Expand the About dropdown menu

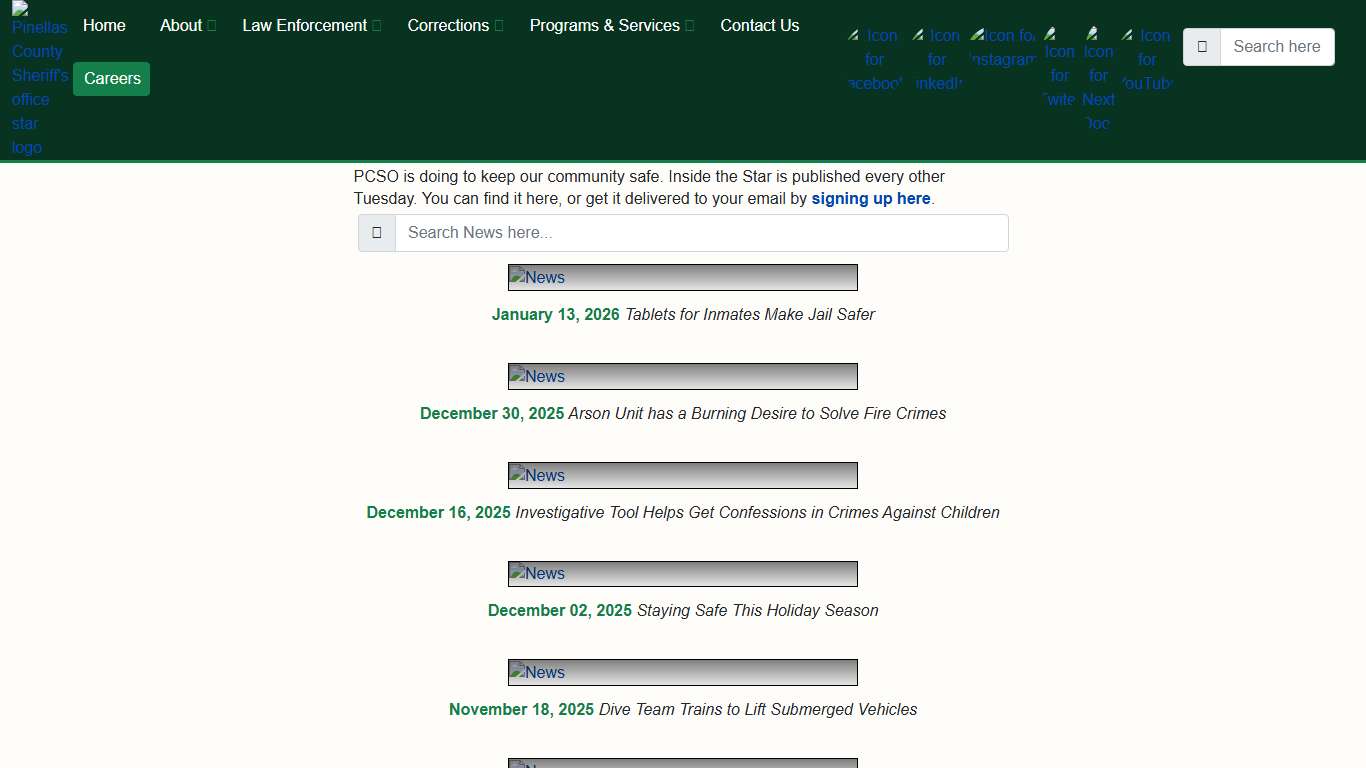click(187, 26)
